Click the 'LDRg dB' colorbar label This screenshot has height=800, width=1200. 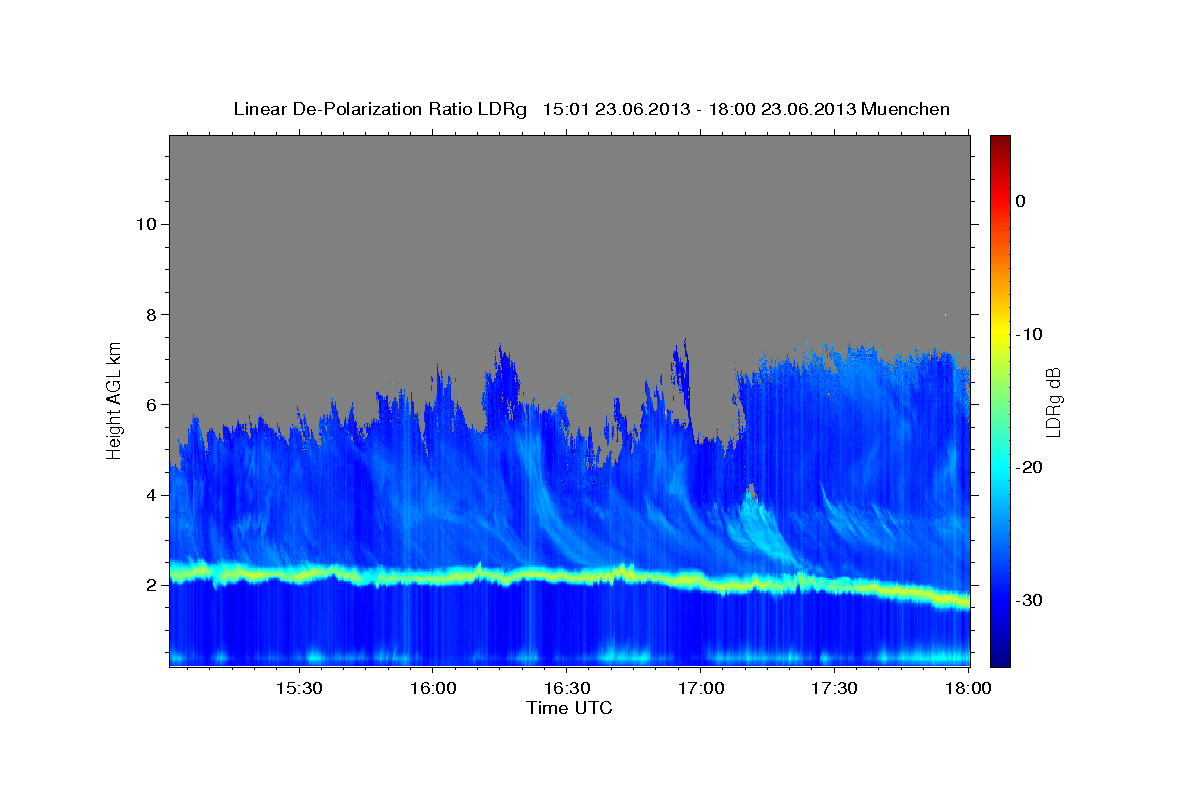(x=1052, y=401)
